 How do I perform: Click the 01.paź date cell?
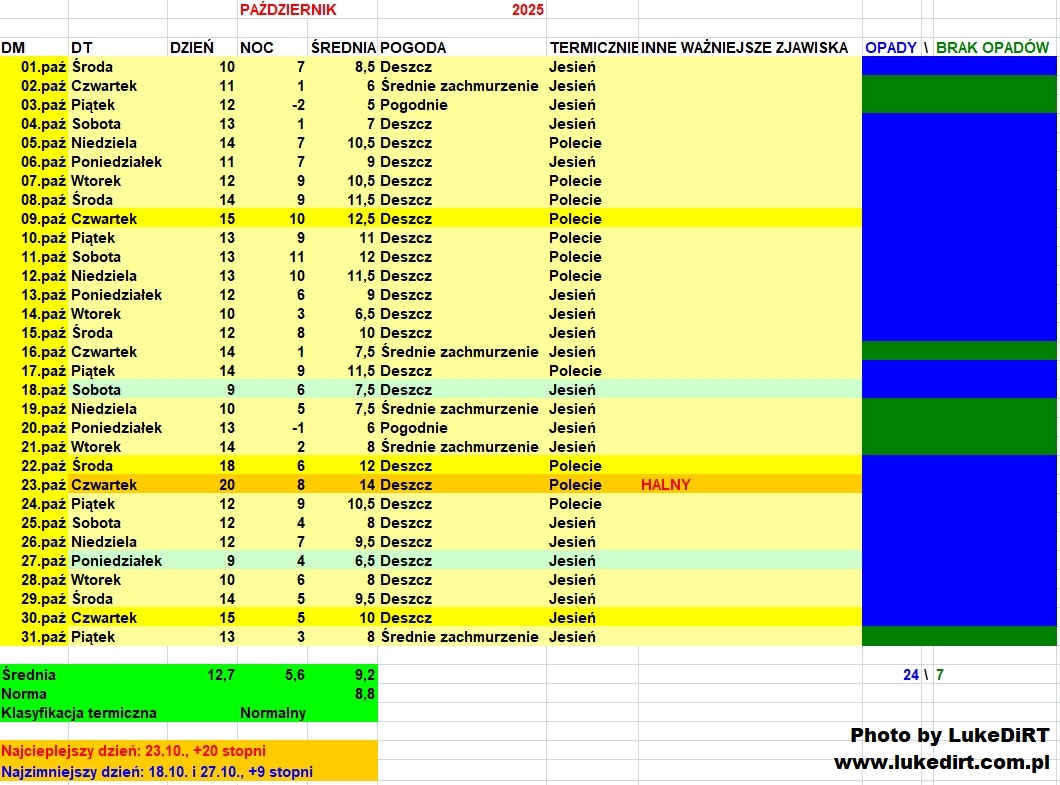43,67
